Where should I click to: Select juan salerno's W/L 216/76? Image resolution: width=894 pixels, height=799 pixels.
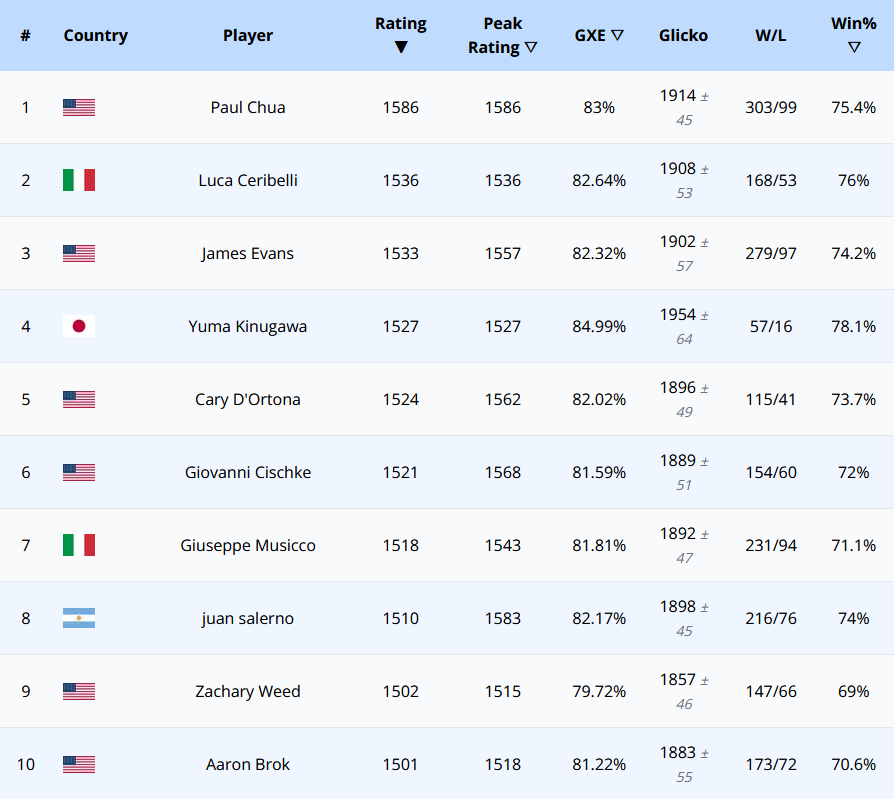pos(770,618)
